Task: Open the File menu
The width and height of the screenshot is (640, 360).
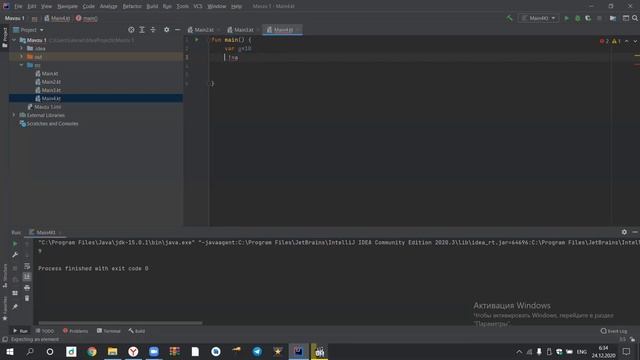Action: coord(18,6)
